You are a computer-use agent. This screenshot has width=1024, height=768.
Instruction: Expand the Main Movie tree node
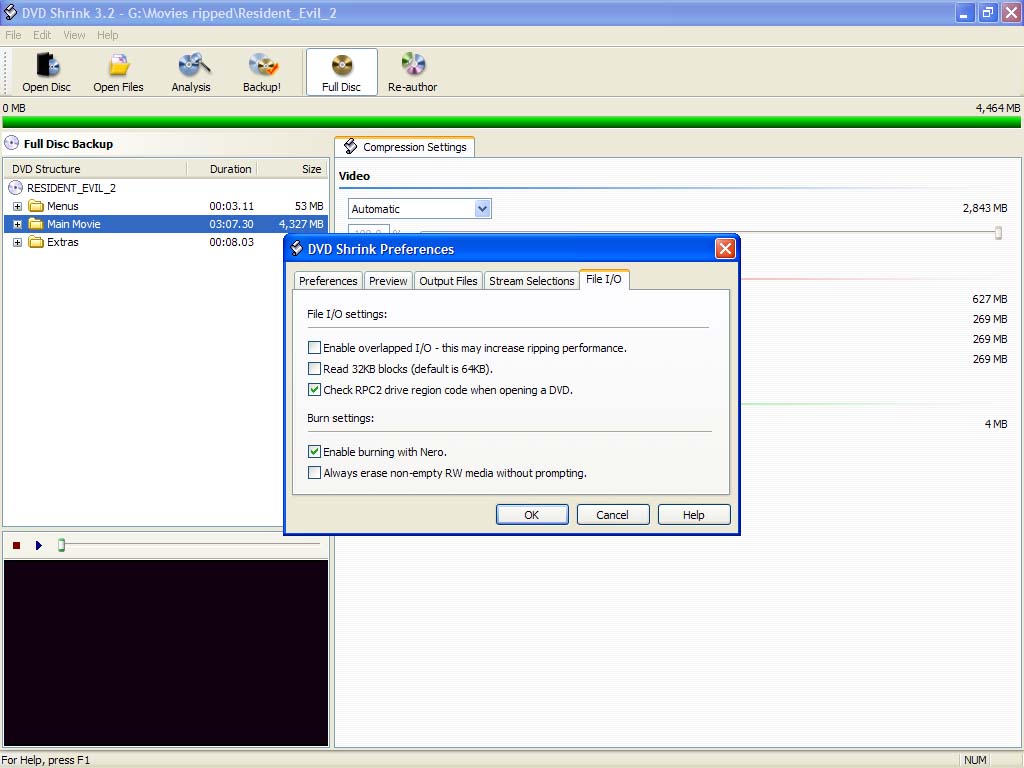[x=18, y=224]
